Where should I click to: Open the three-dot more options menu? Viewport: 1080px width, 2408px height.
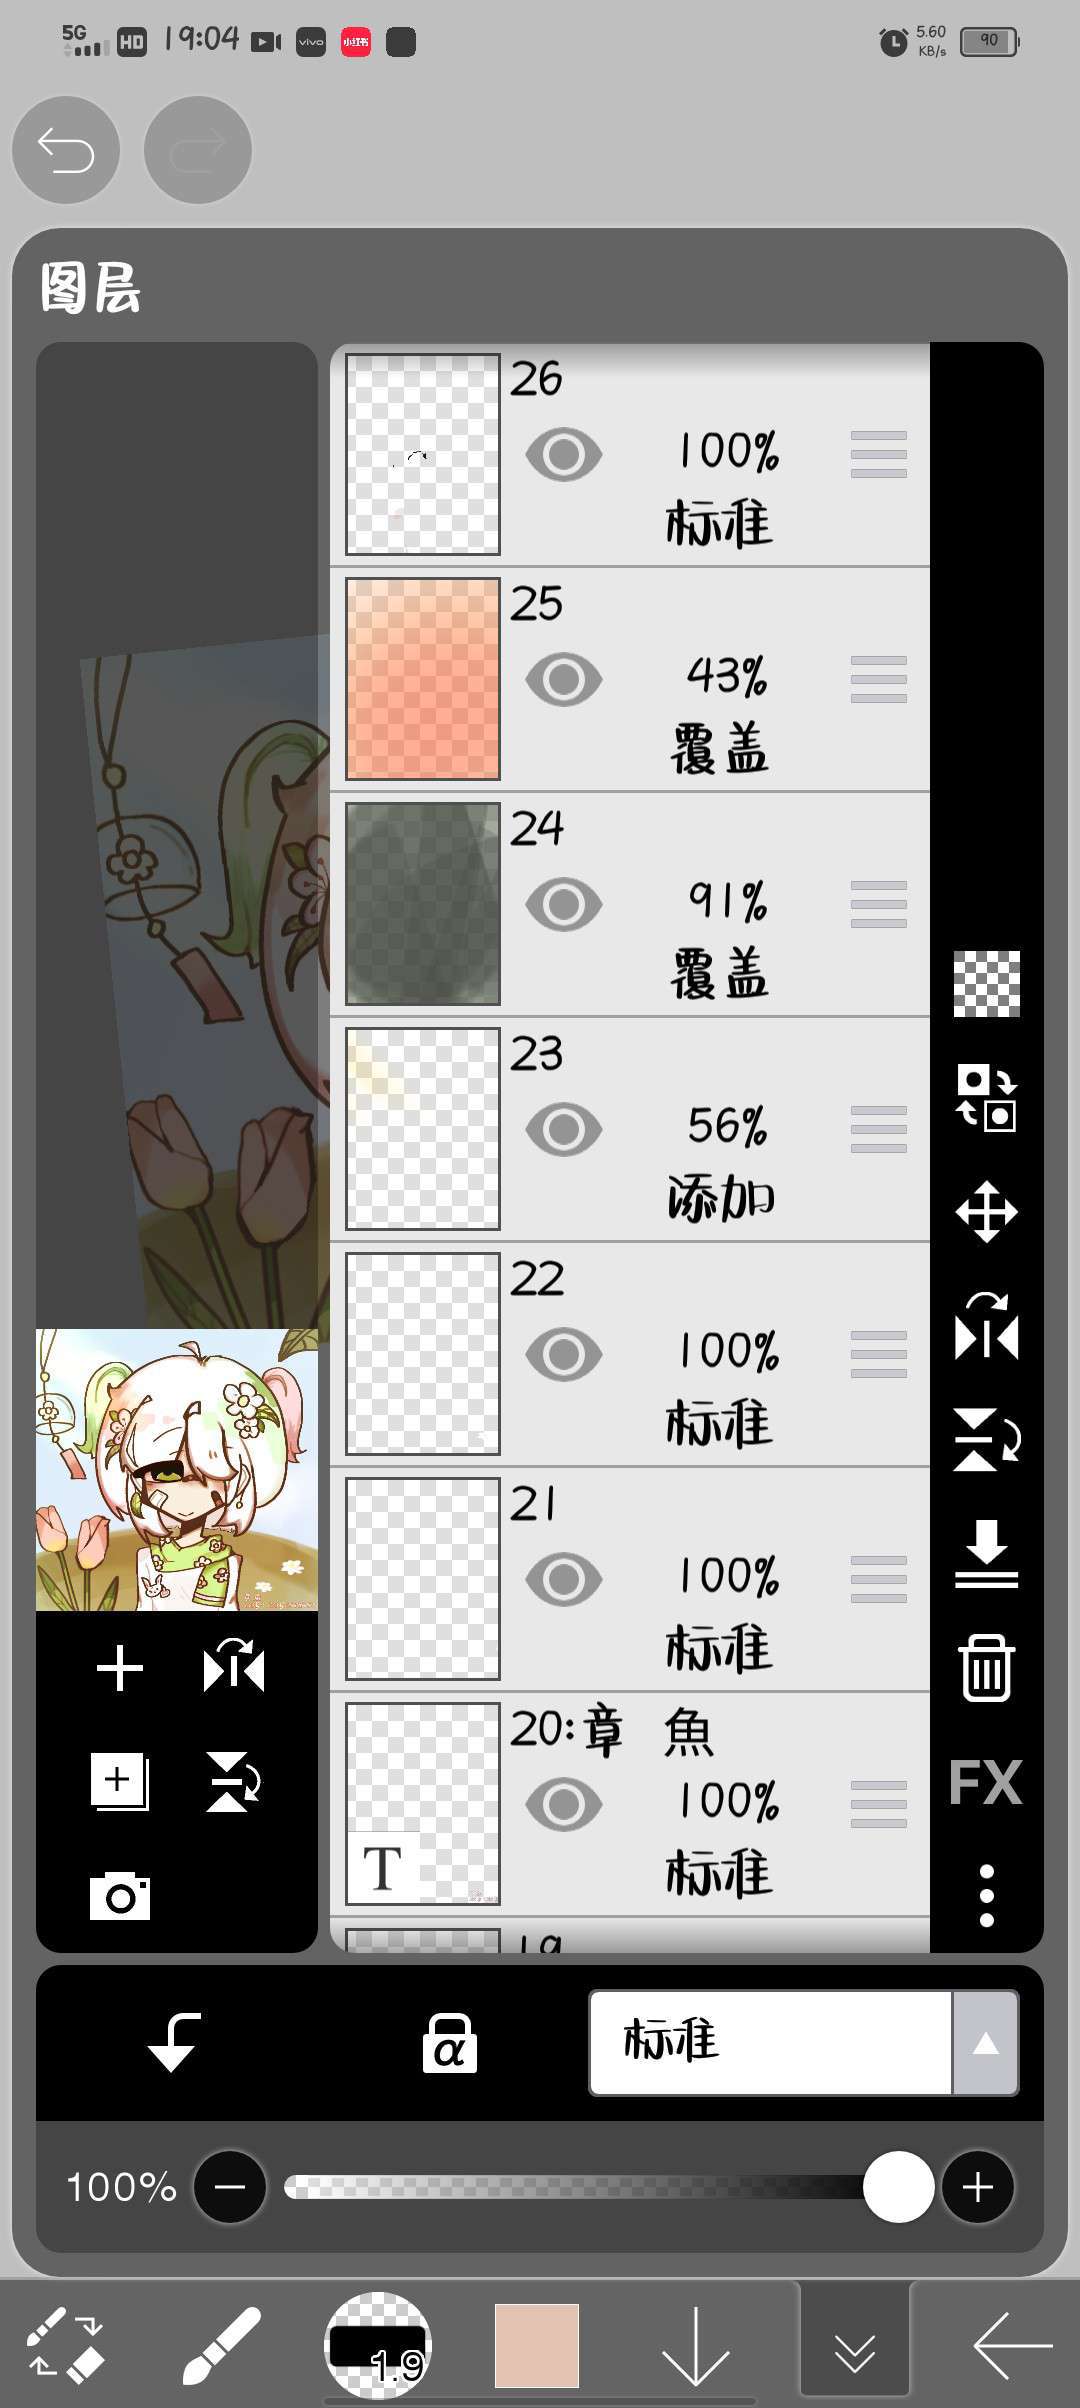[x=986, y=1895]
